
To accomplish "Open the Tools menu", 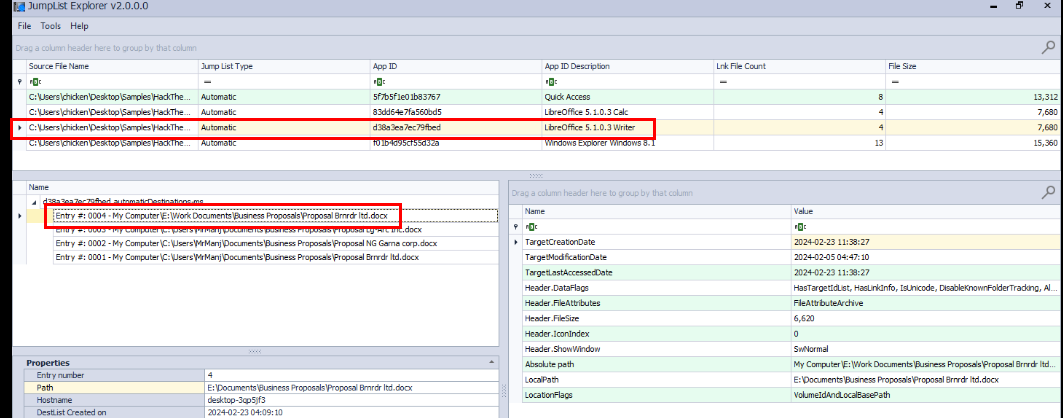I will tap(50, 26).
